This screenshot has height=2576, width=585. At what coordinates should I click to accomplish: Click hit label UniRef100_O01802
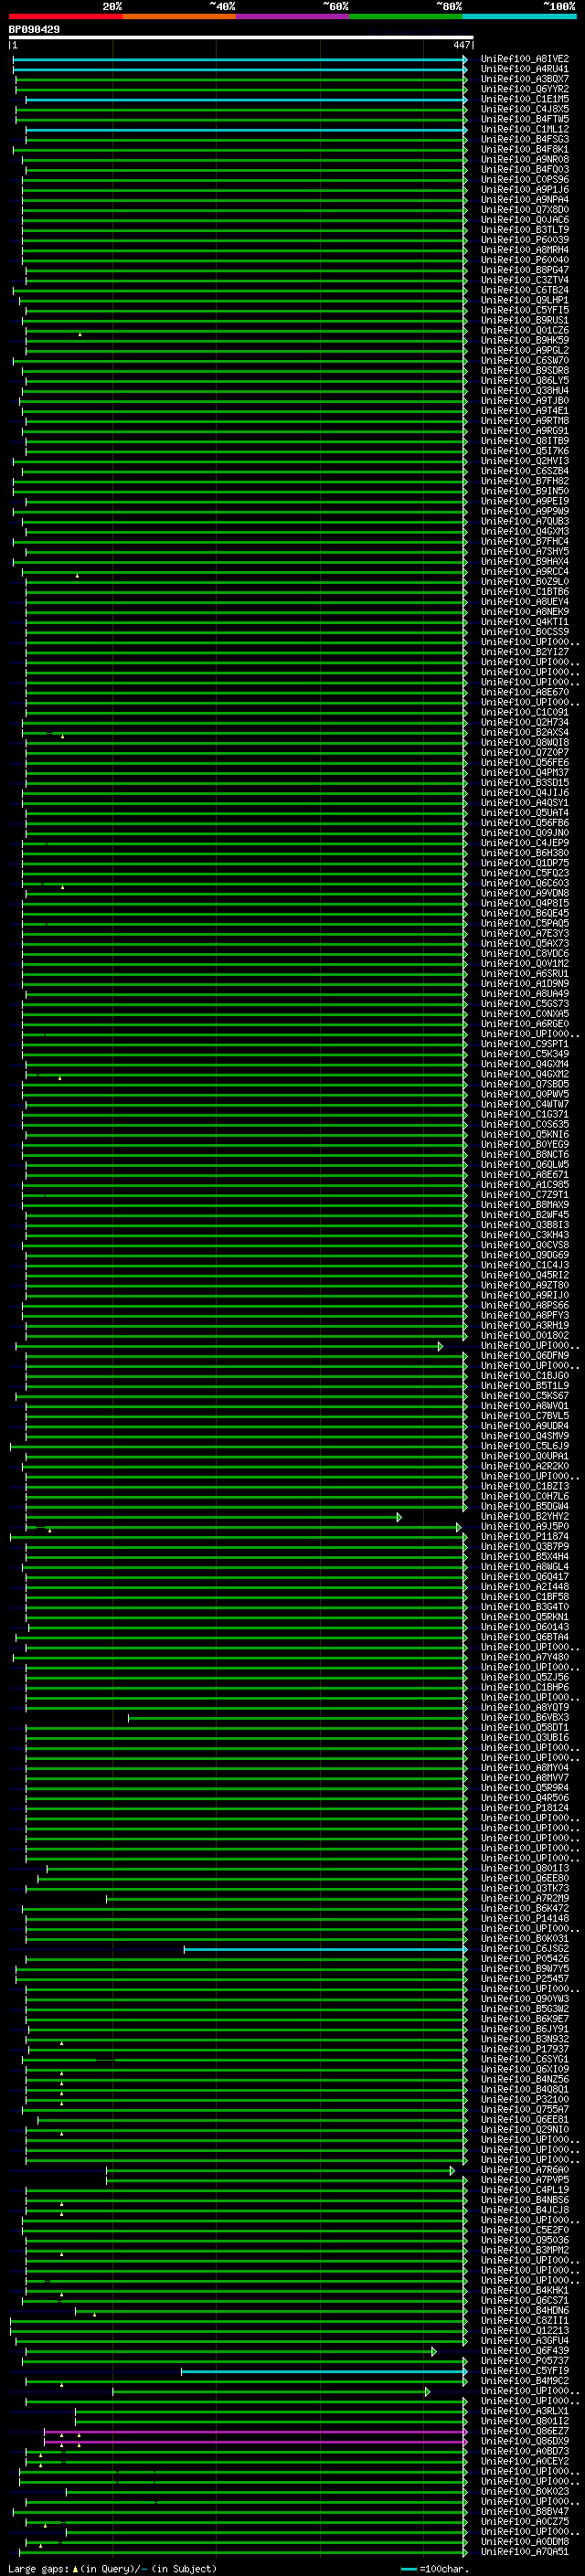point(525,1335)
